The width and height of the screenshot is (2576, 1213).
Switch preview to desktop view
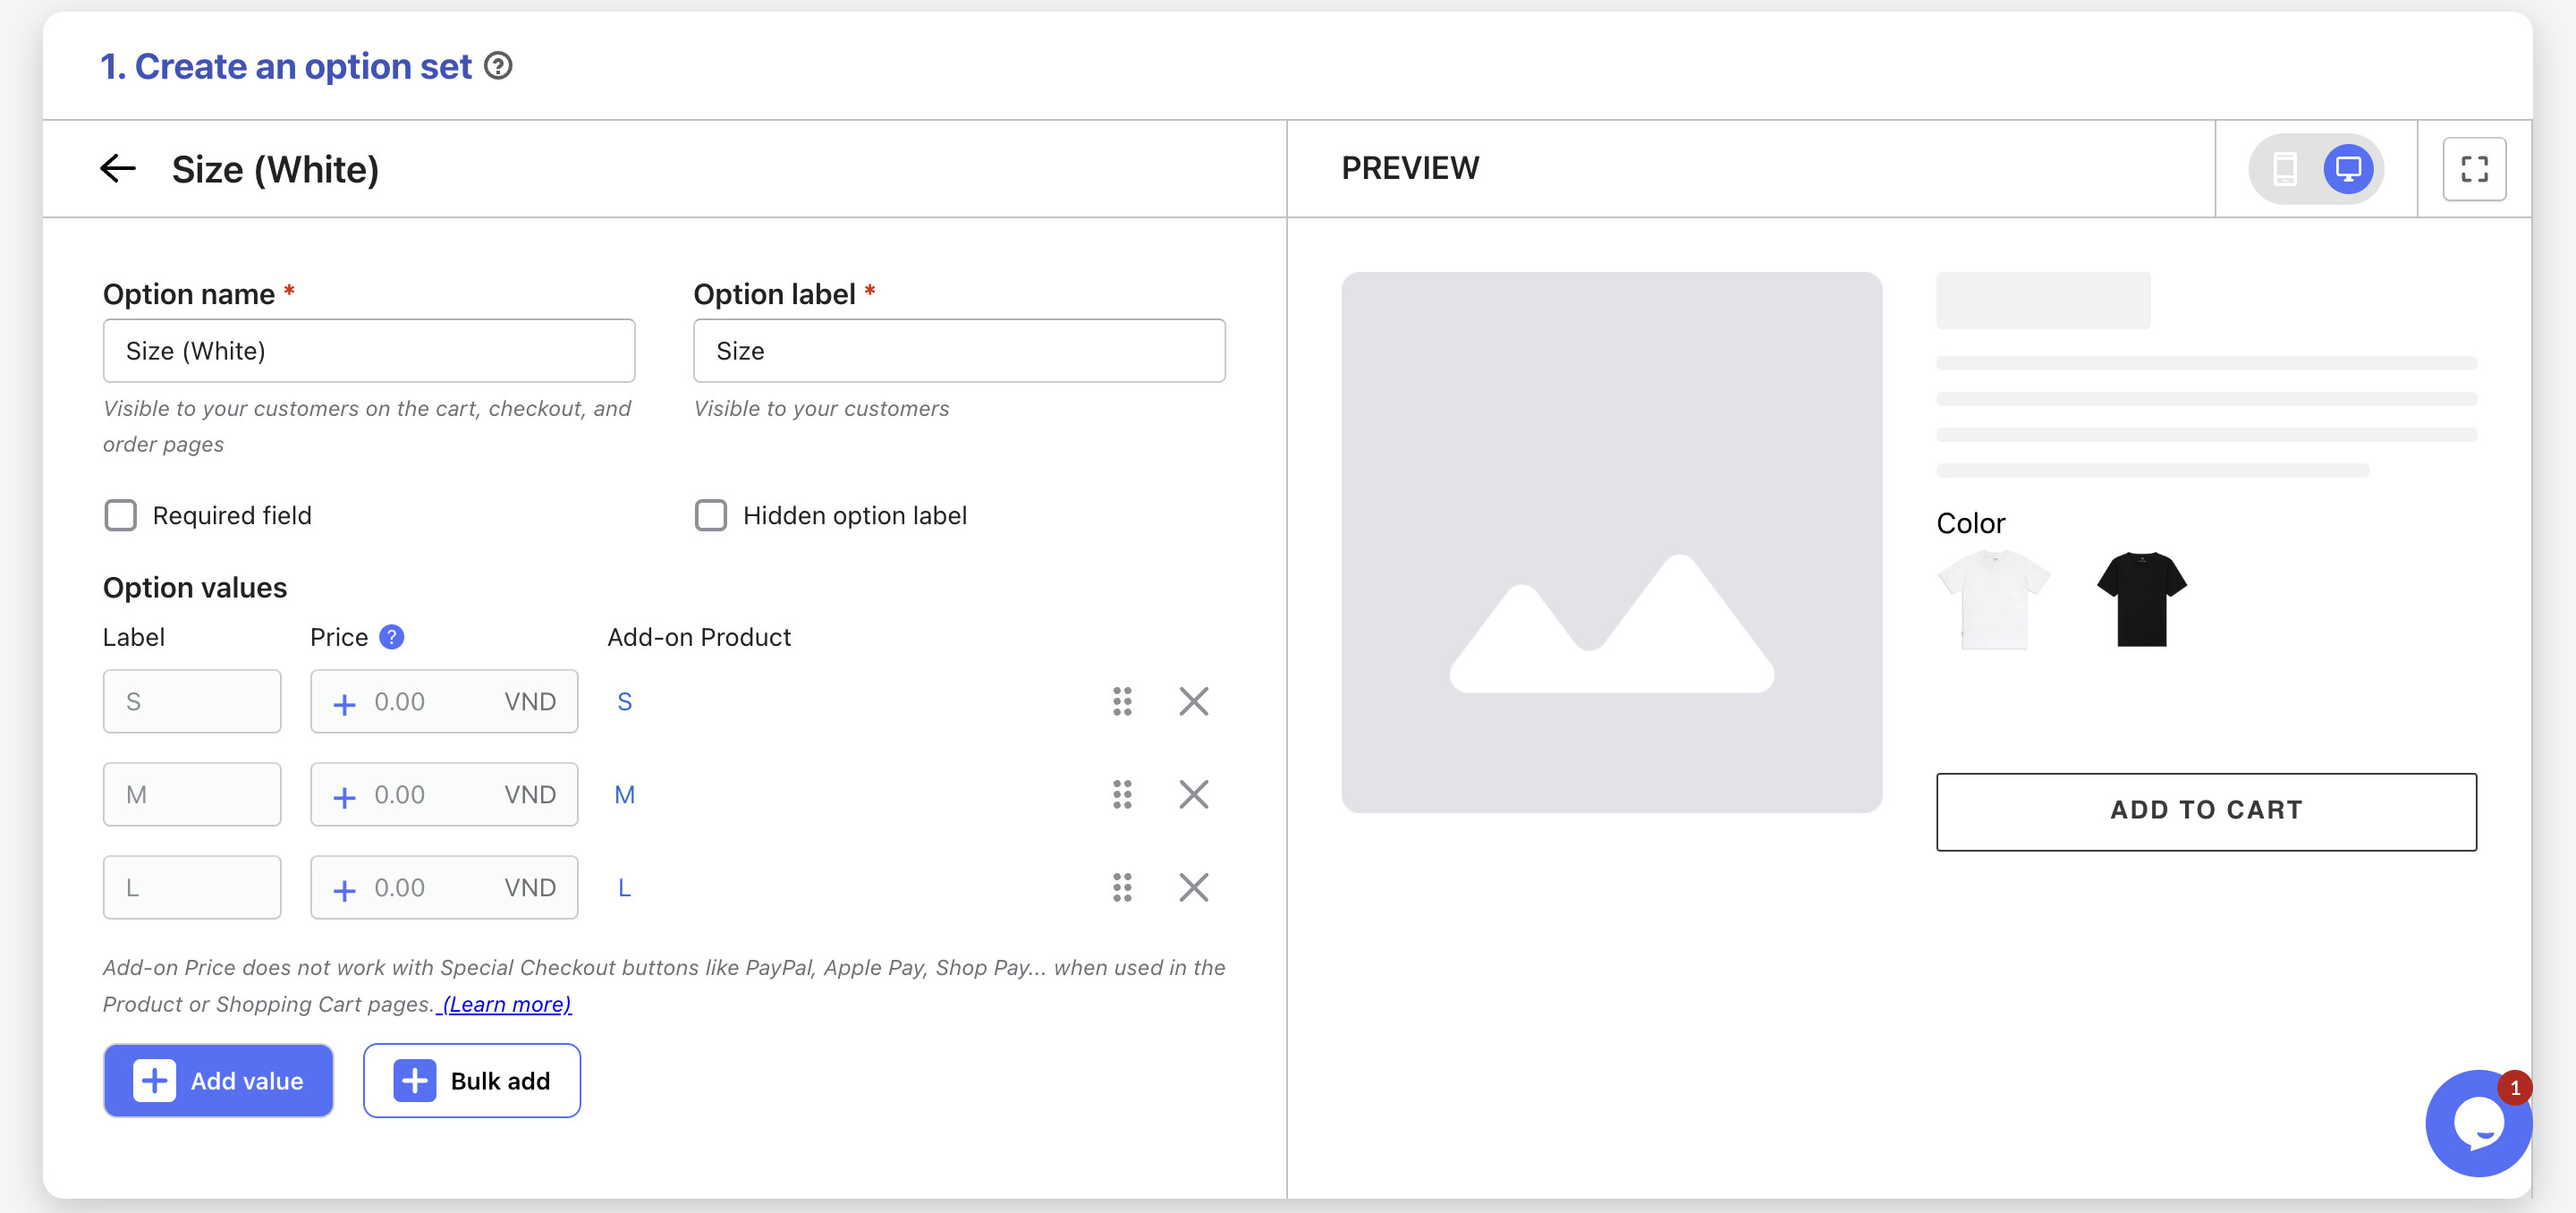(x=2347, y=168)
